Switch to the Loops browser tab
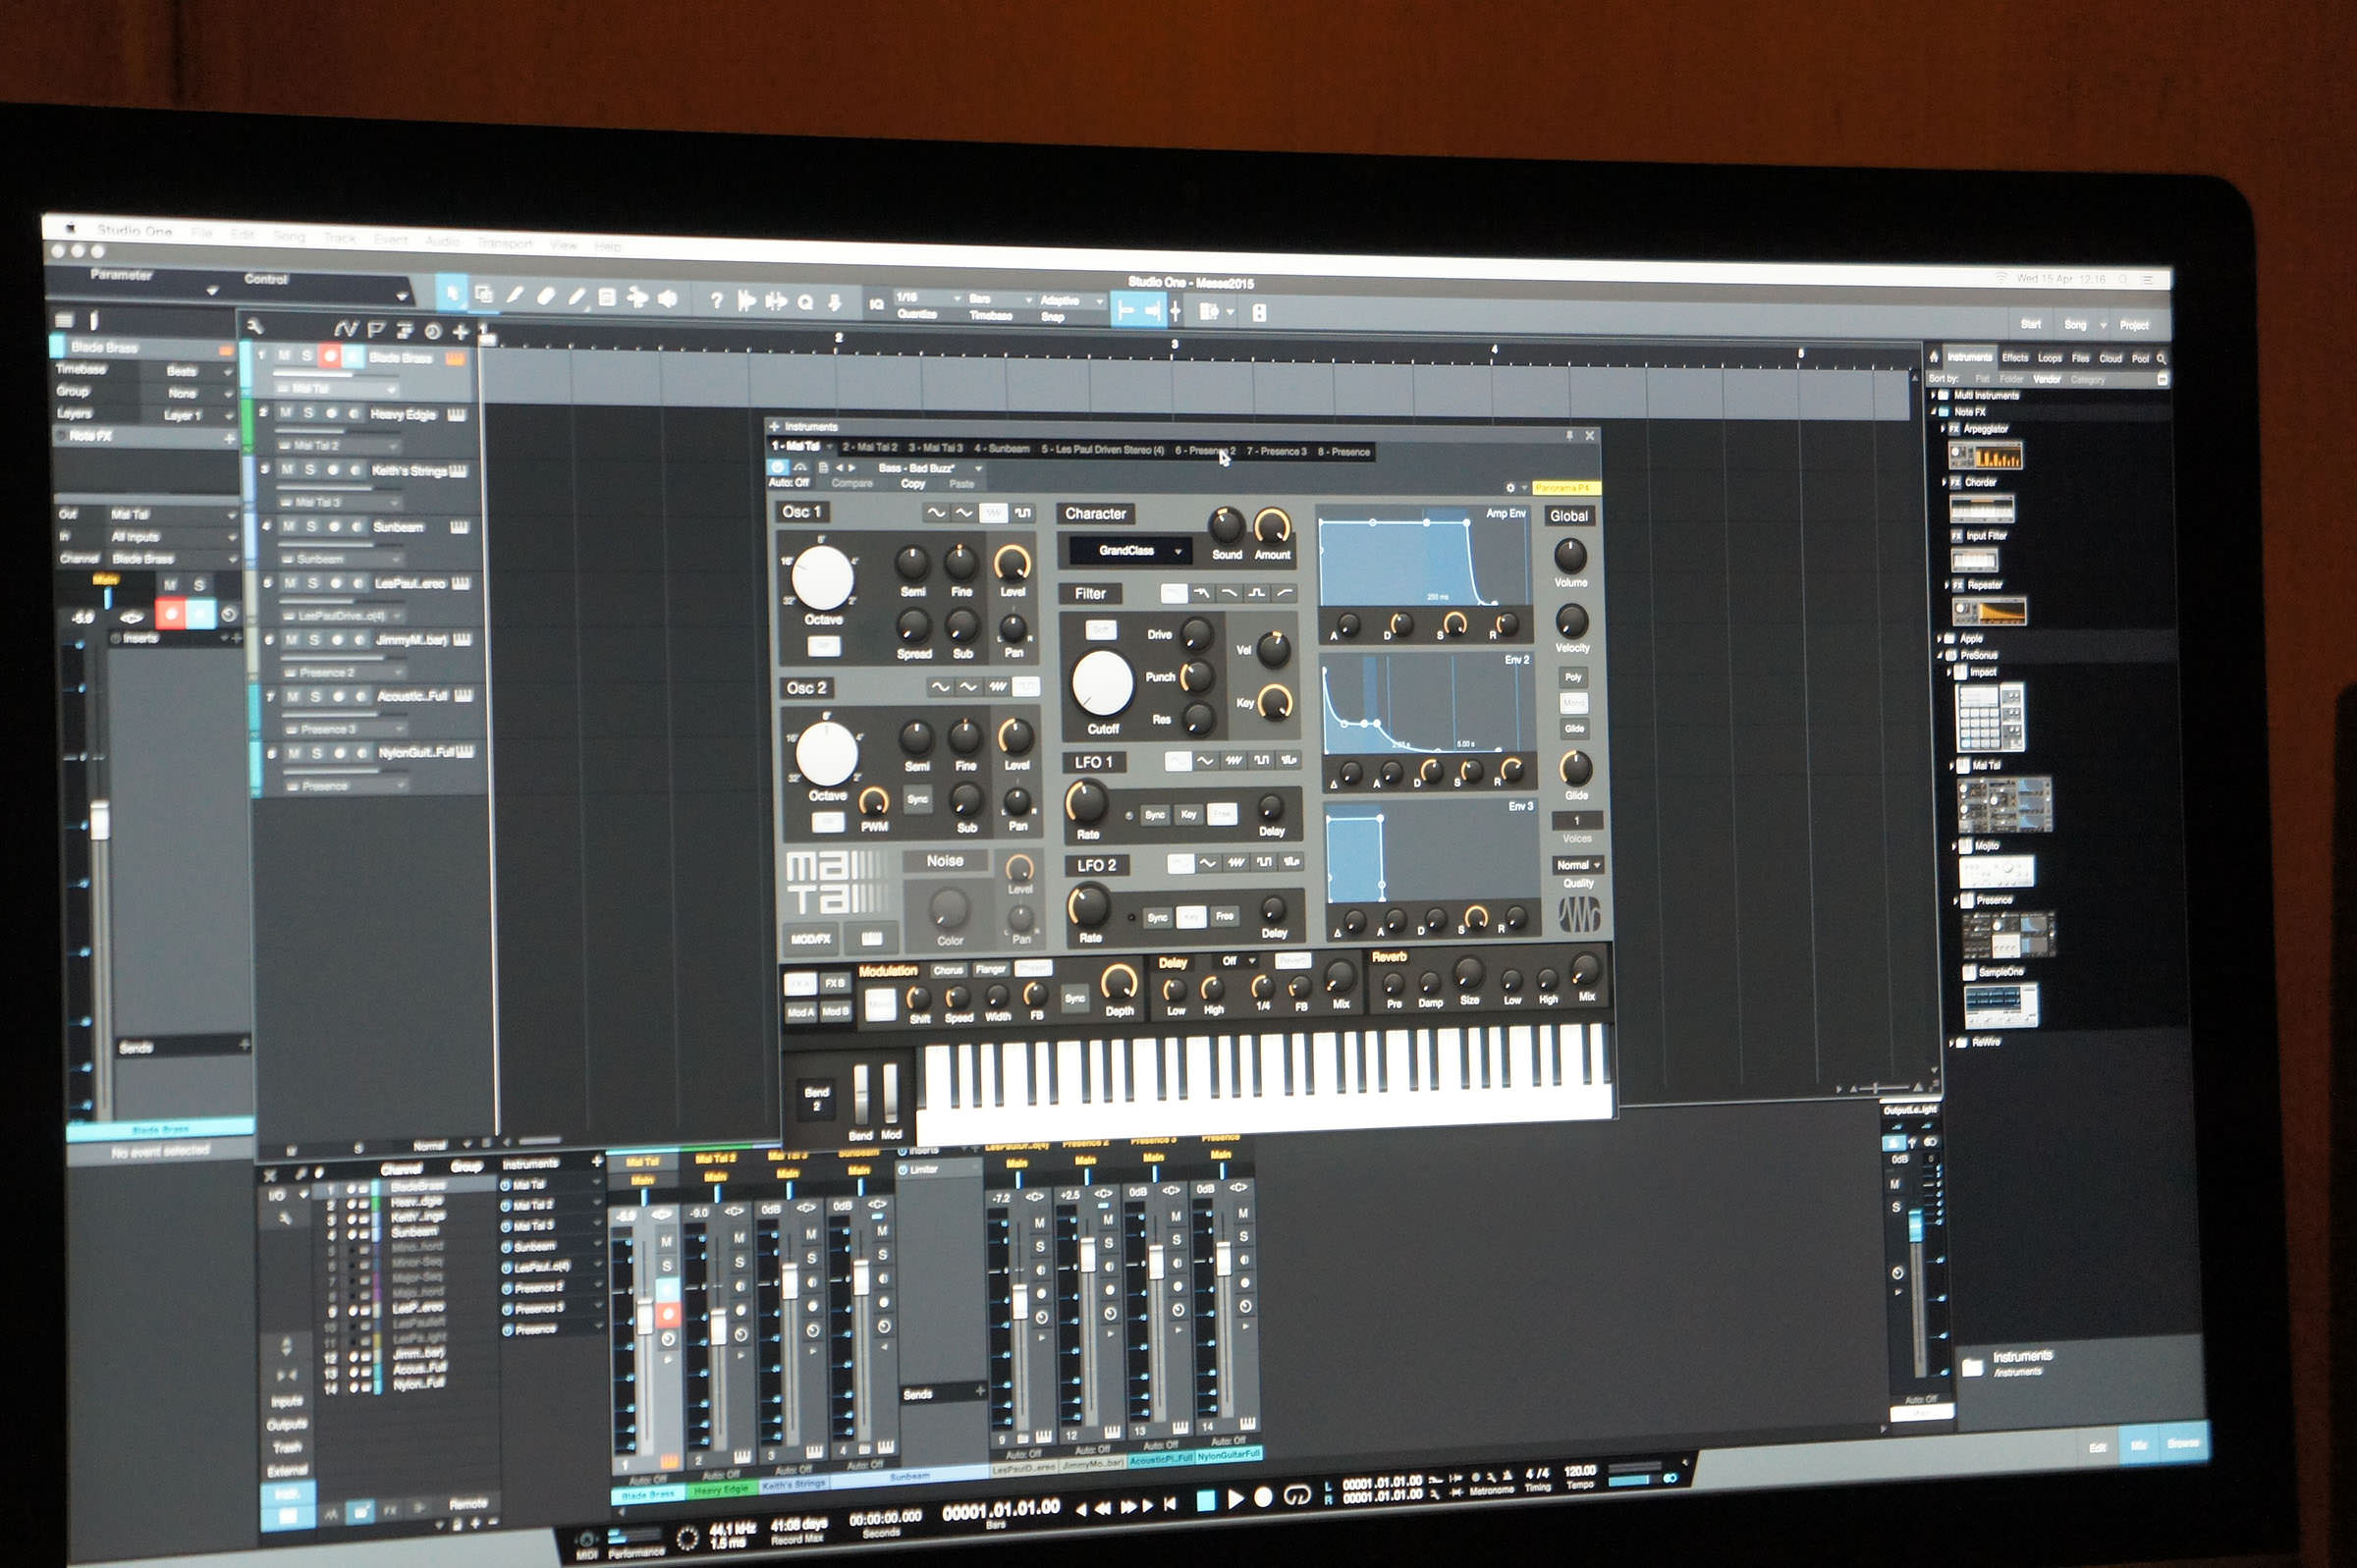Viewport: 2357px width, 1568px height. 2050,358
